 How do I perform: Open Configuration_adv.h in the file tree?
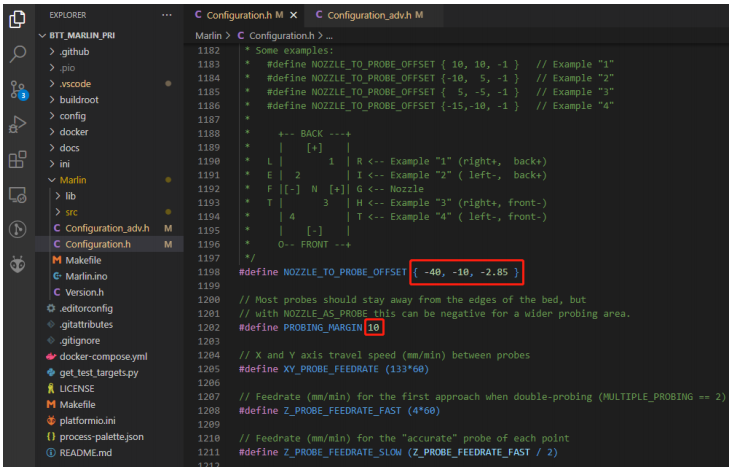point(107,228)
